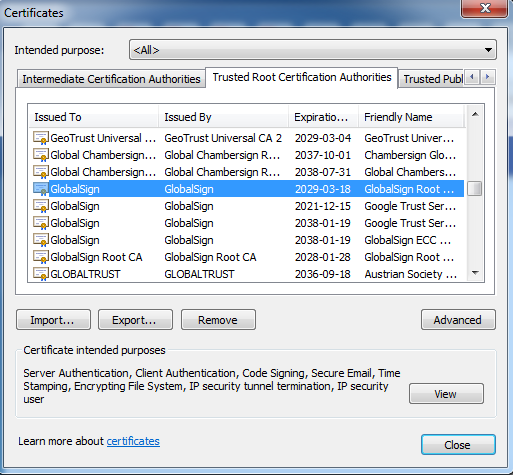
Task: Click expiration date 2021-12-15
Action: point(323,206)
